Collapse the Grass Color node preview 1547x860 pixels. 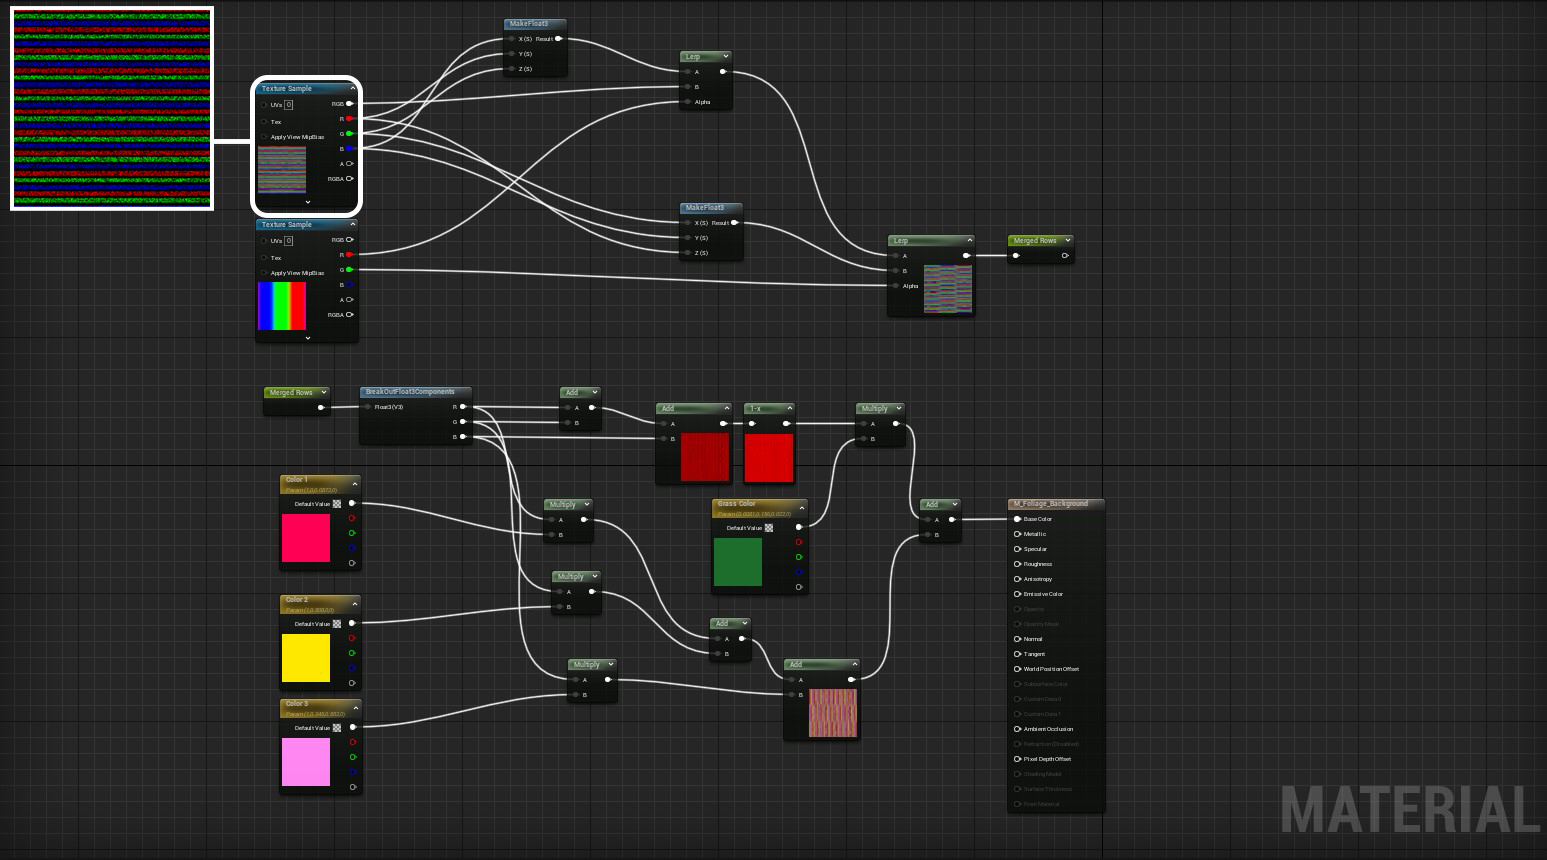801,509
